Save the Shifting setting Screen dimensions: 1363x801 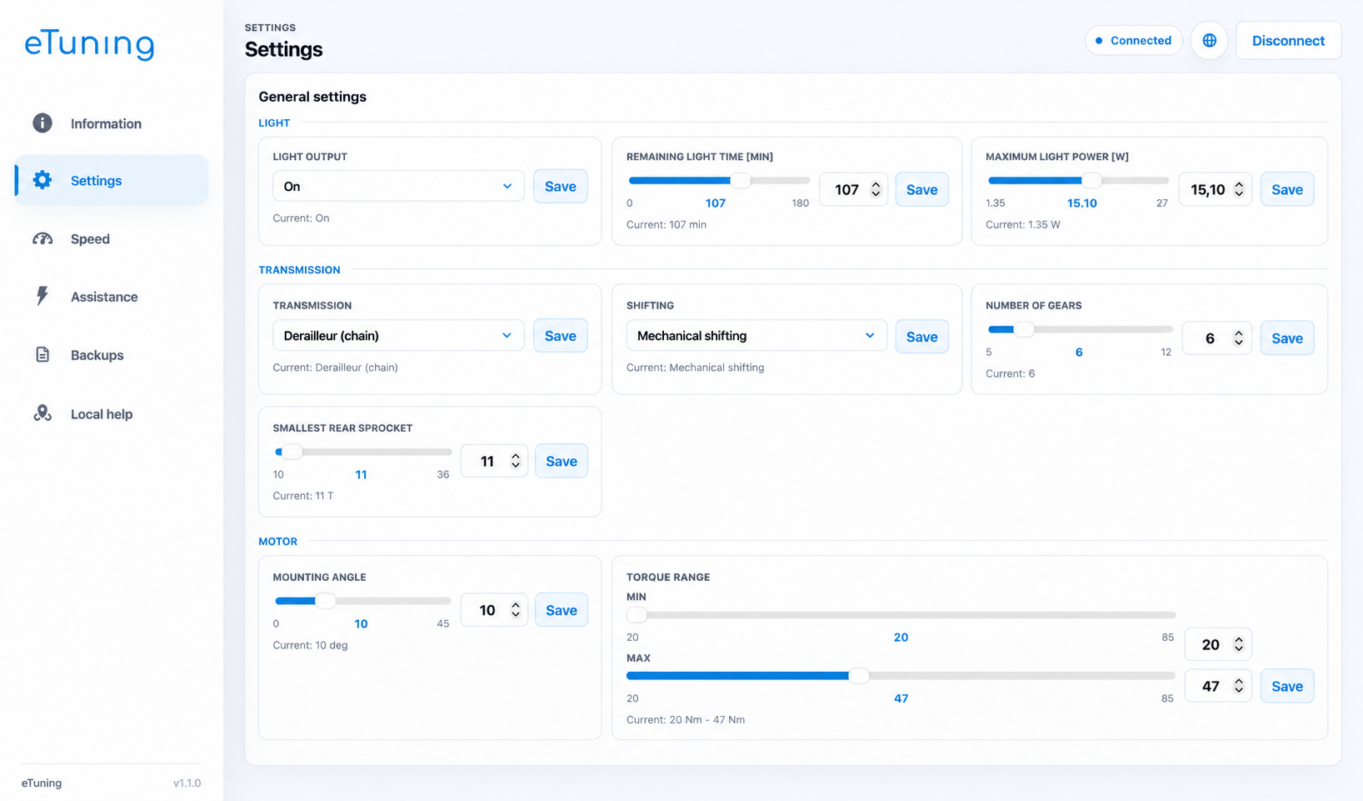[x=922, y=337]
